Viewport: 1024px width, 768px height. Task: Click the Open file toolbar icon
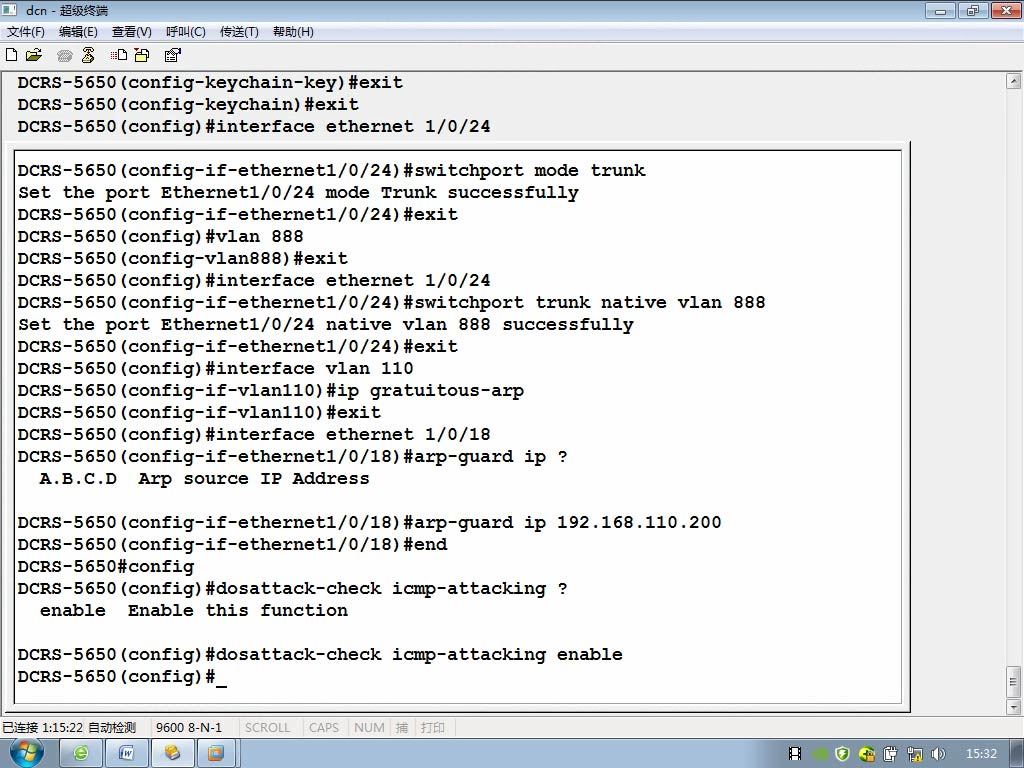pyautogui.click(x=34, y=55)
